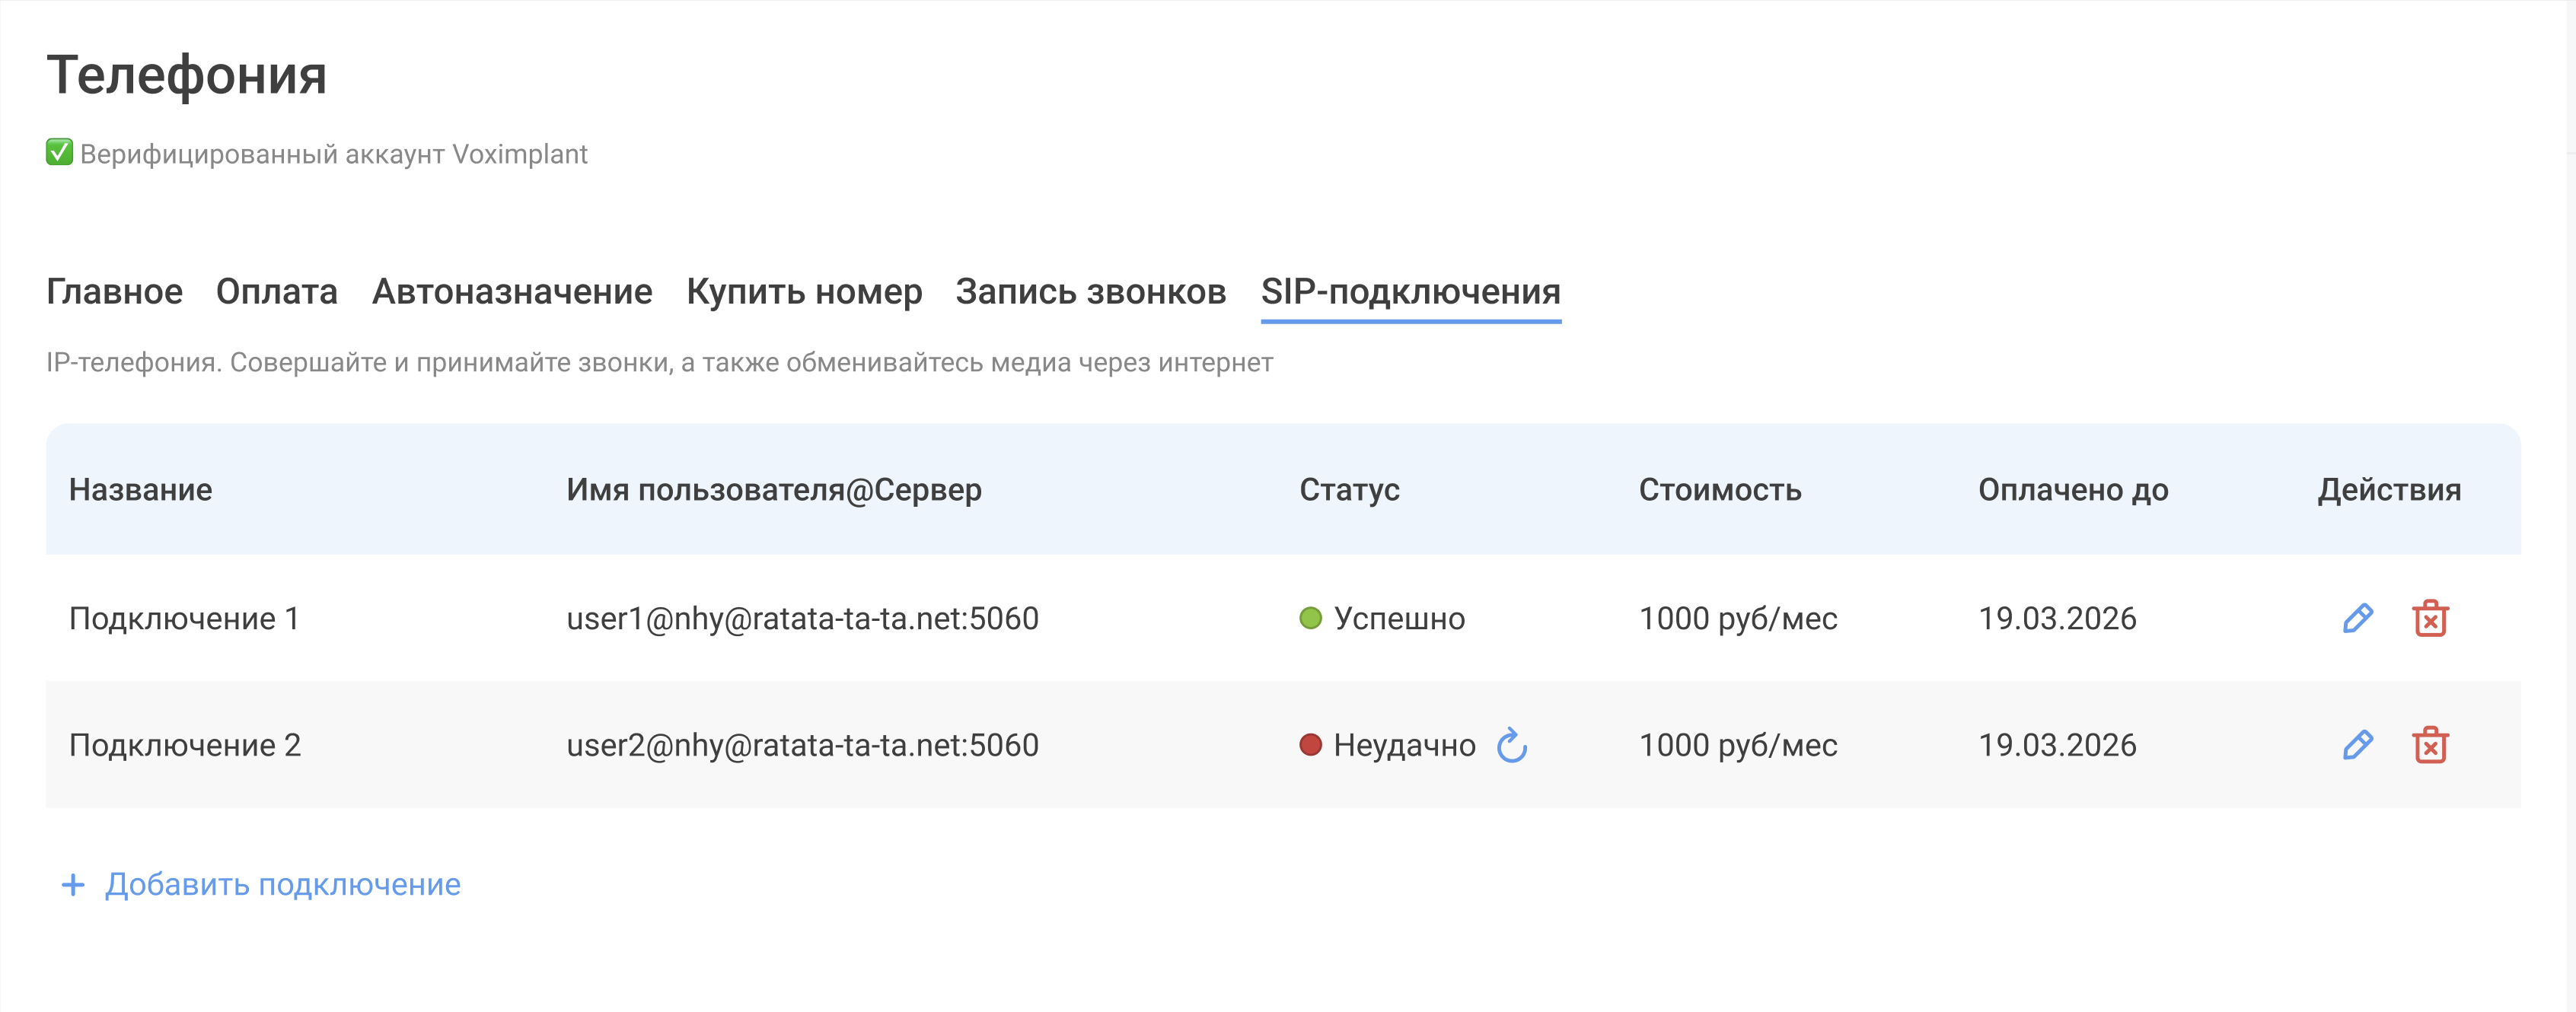This screenshot has width=2576, height=1012.
Task: Click the green verified checkmark icon
Action: [59, 152]
